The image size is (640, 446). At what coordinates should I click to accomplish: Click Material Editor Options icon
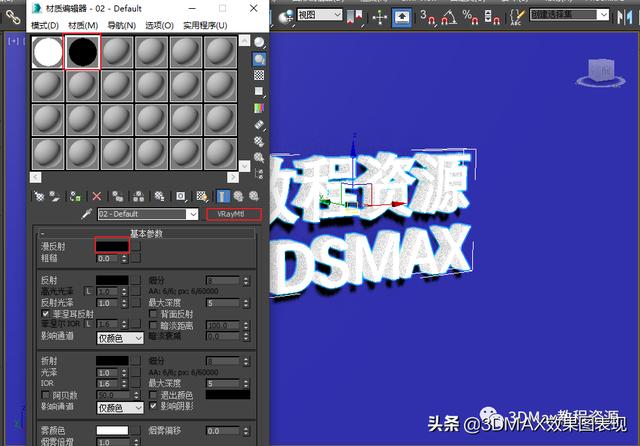[259, 141]
